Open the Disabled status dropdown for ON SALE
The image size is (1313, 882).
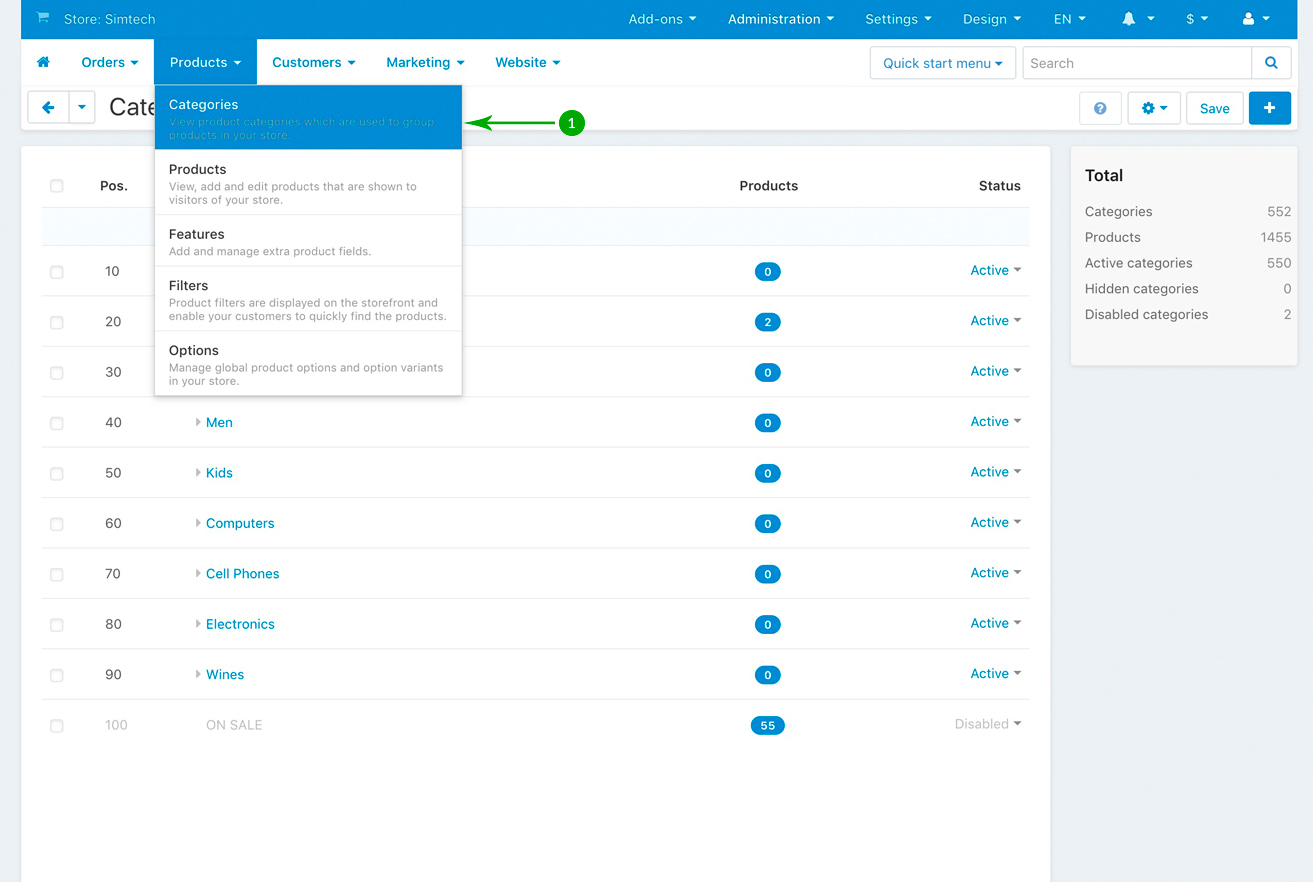click(987, 724)
